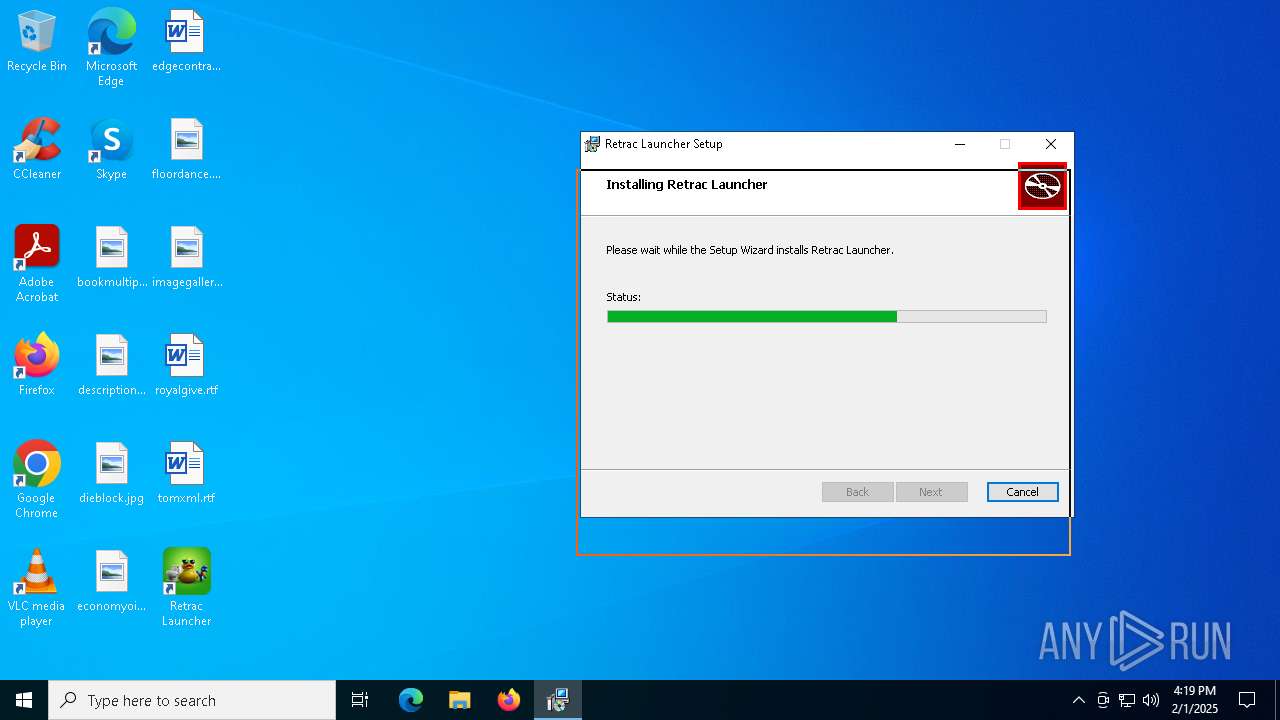The width and height of the screenshot is (1280, 720).
Task: Launch the Firefox desktop shortcut
Action: [x=37, y=365]
